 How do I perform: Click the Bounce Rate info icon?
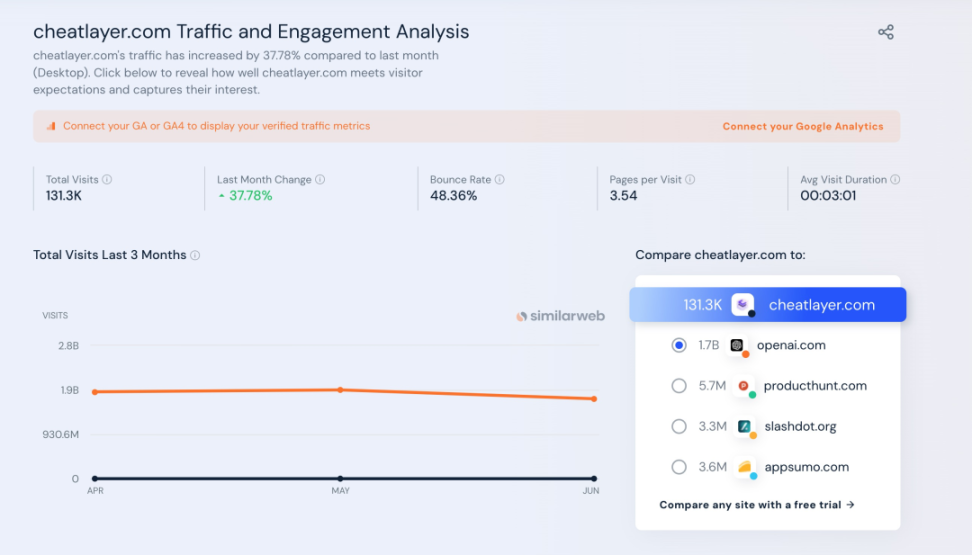pyautogui.click(x=500, y=180)
